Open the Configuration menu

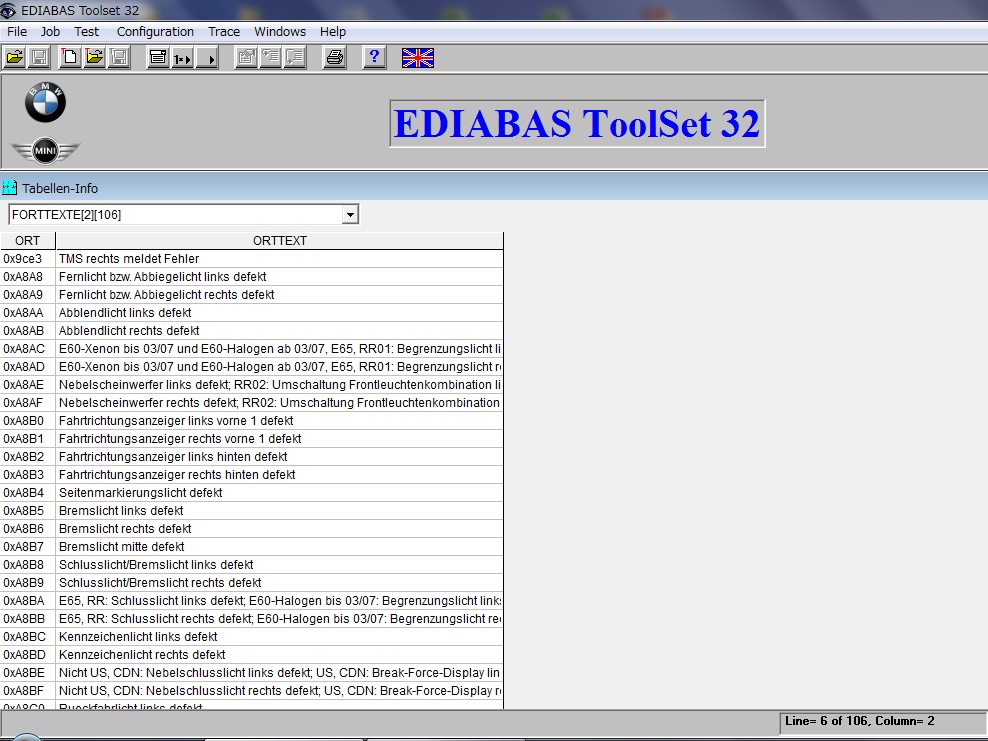click(155, 32)
